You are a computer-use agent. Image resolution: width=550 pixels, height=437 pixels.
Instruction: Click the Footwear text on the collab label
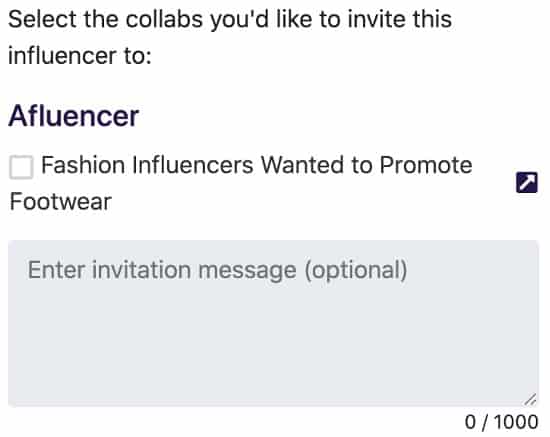pyautogui.click(x=61, y=202)
